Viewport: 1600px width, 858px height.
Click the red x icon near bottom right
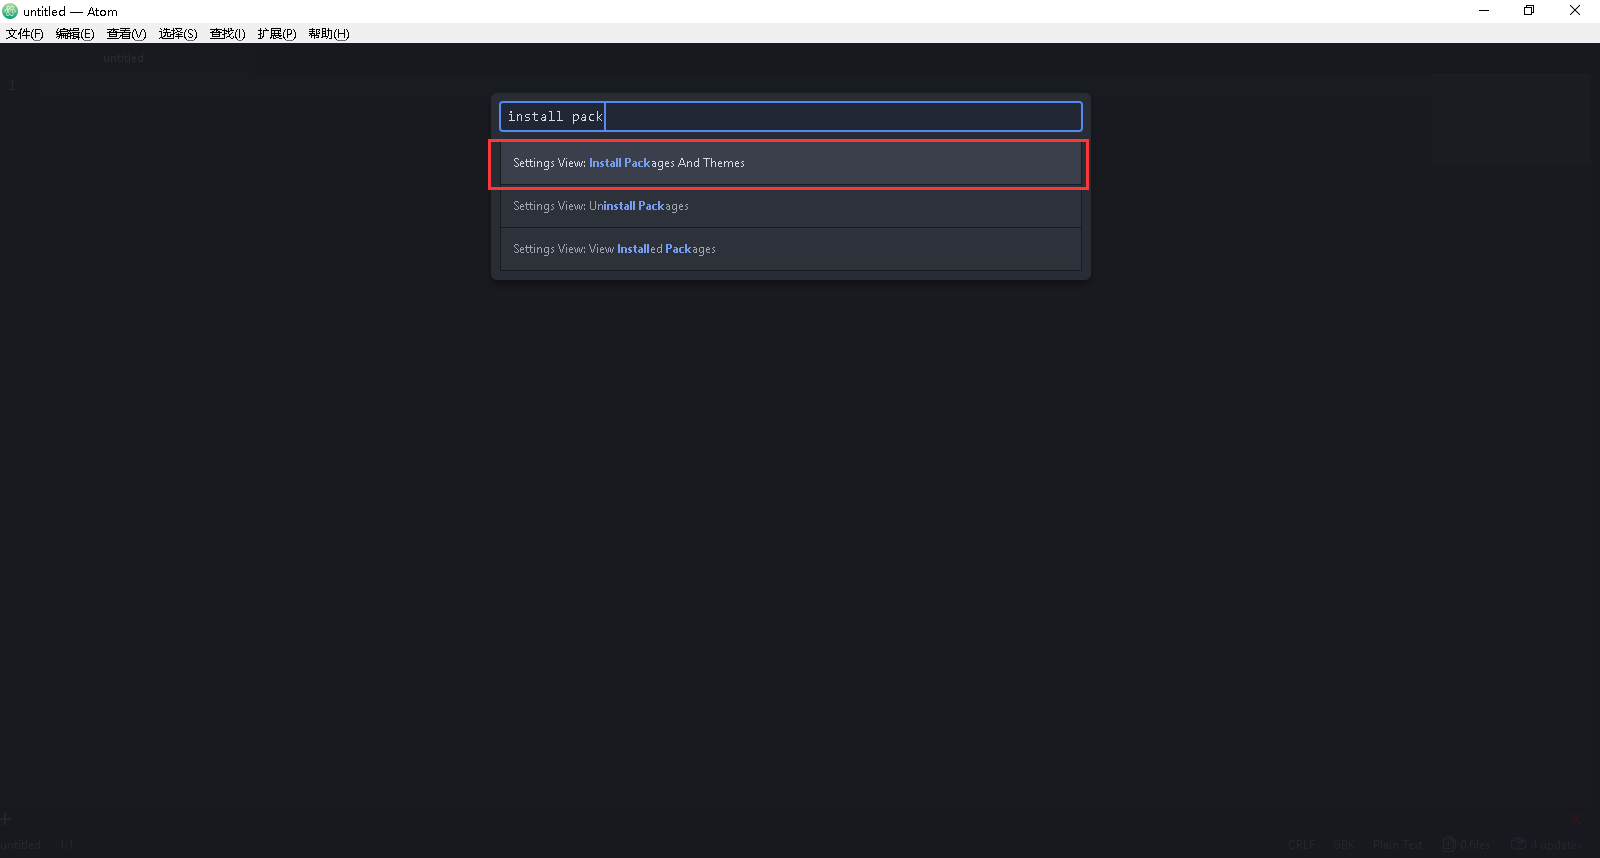click(1576, 820)
